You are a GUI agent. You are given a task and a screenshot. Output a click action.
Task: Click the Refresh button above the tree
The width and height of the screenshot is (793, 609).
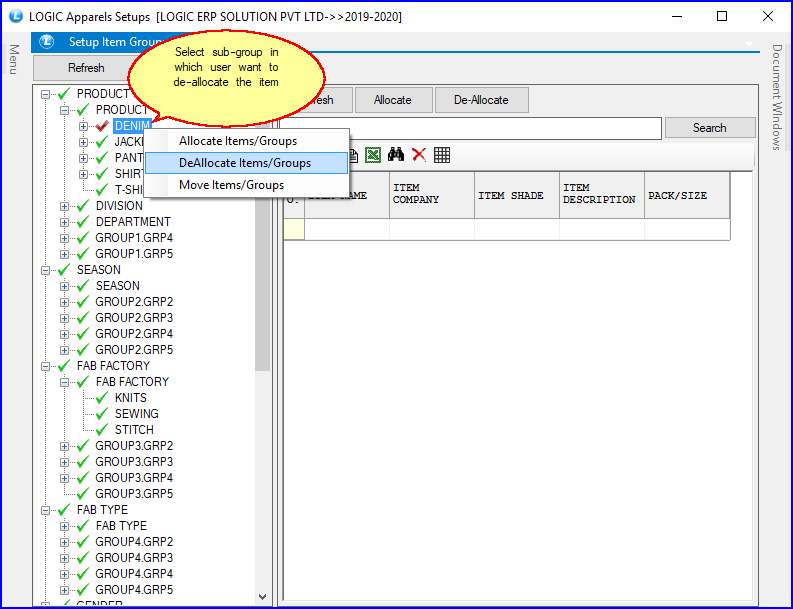point(86,68)
